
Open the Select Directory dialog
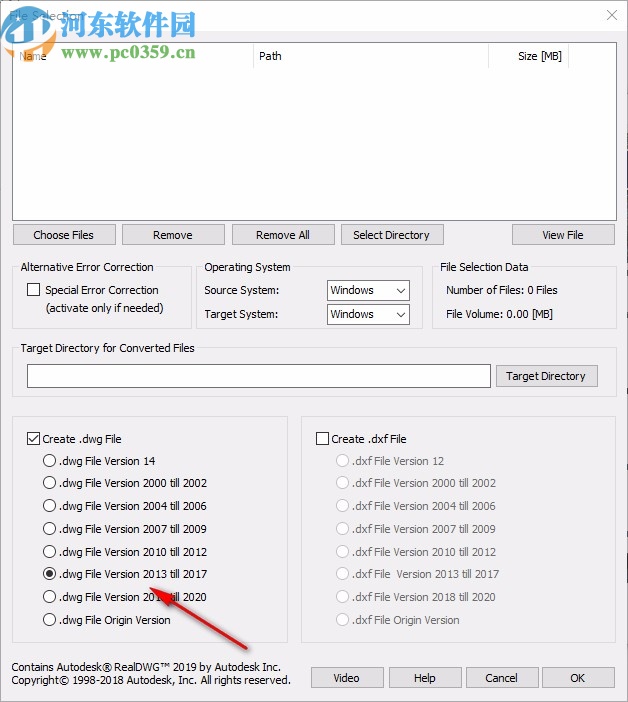pos(392,235)
